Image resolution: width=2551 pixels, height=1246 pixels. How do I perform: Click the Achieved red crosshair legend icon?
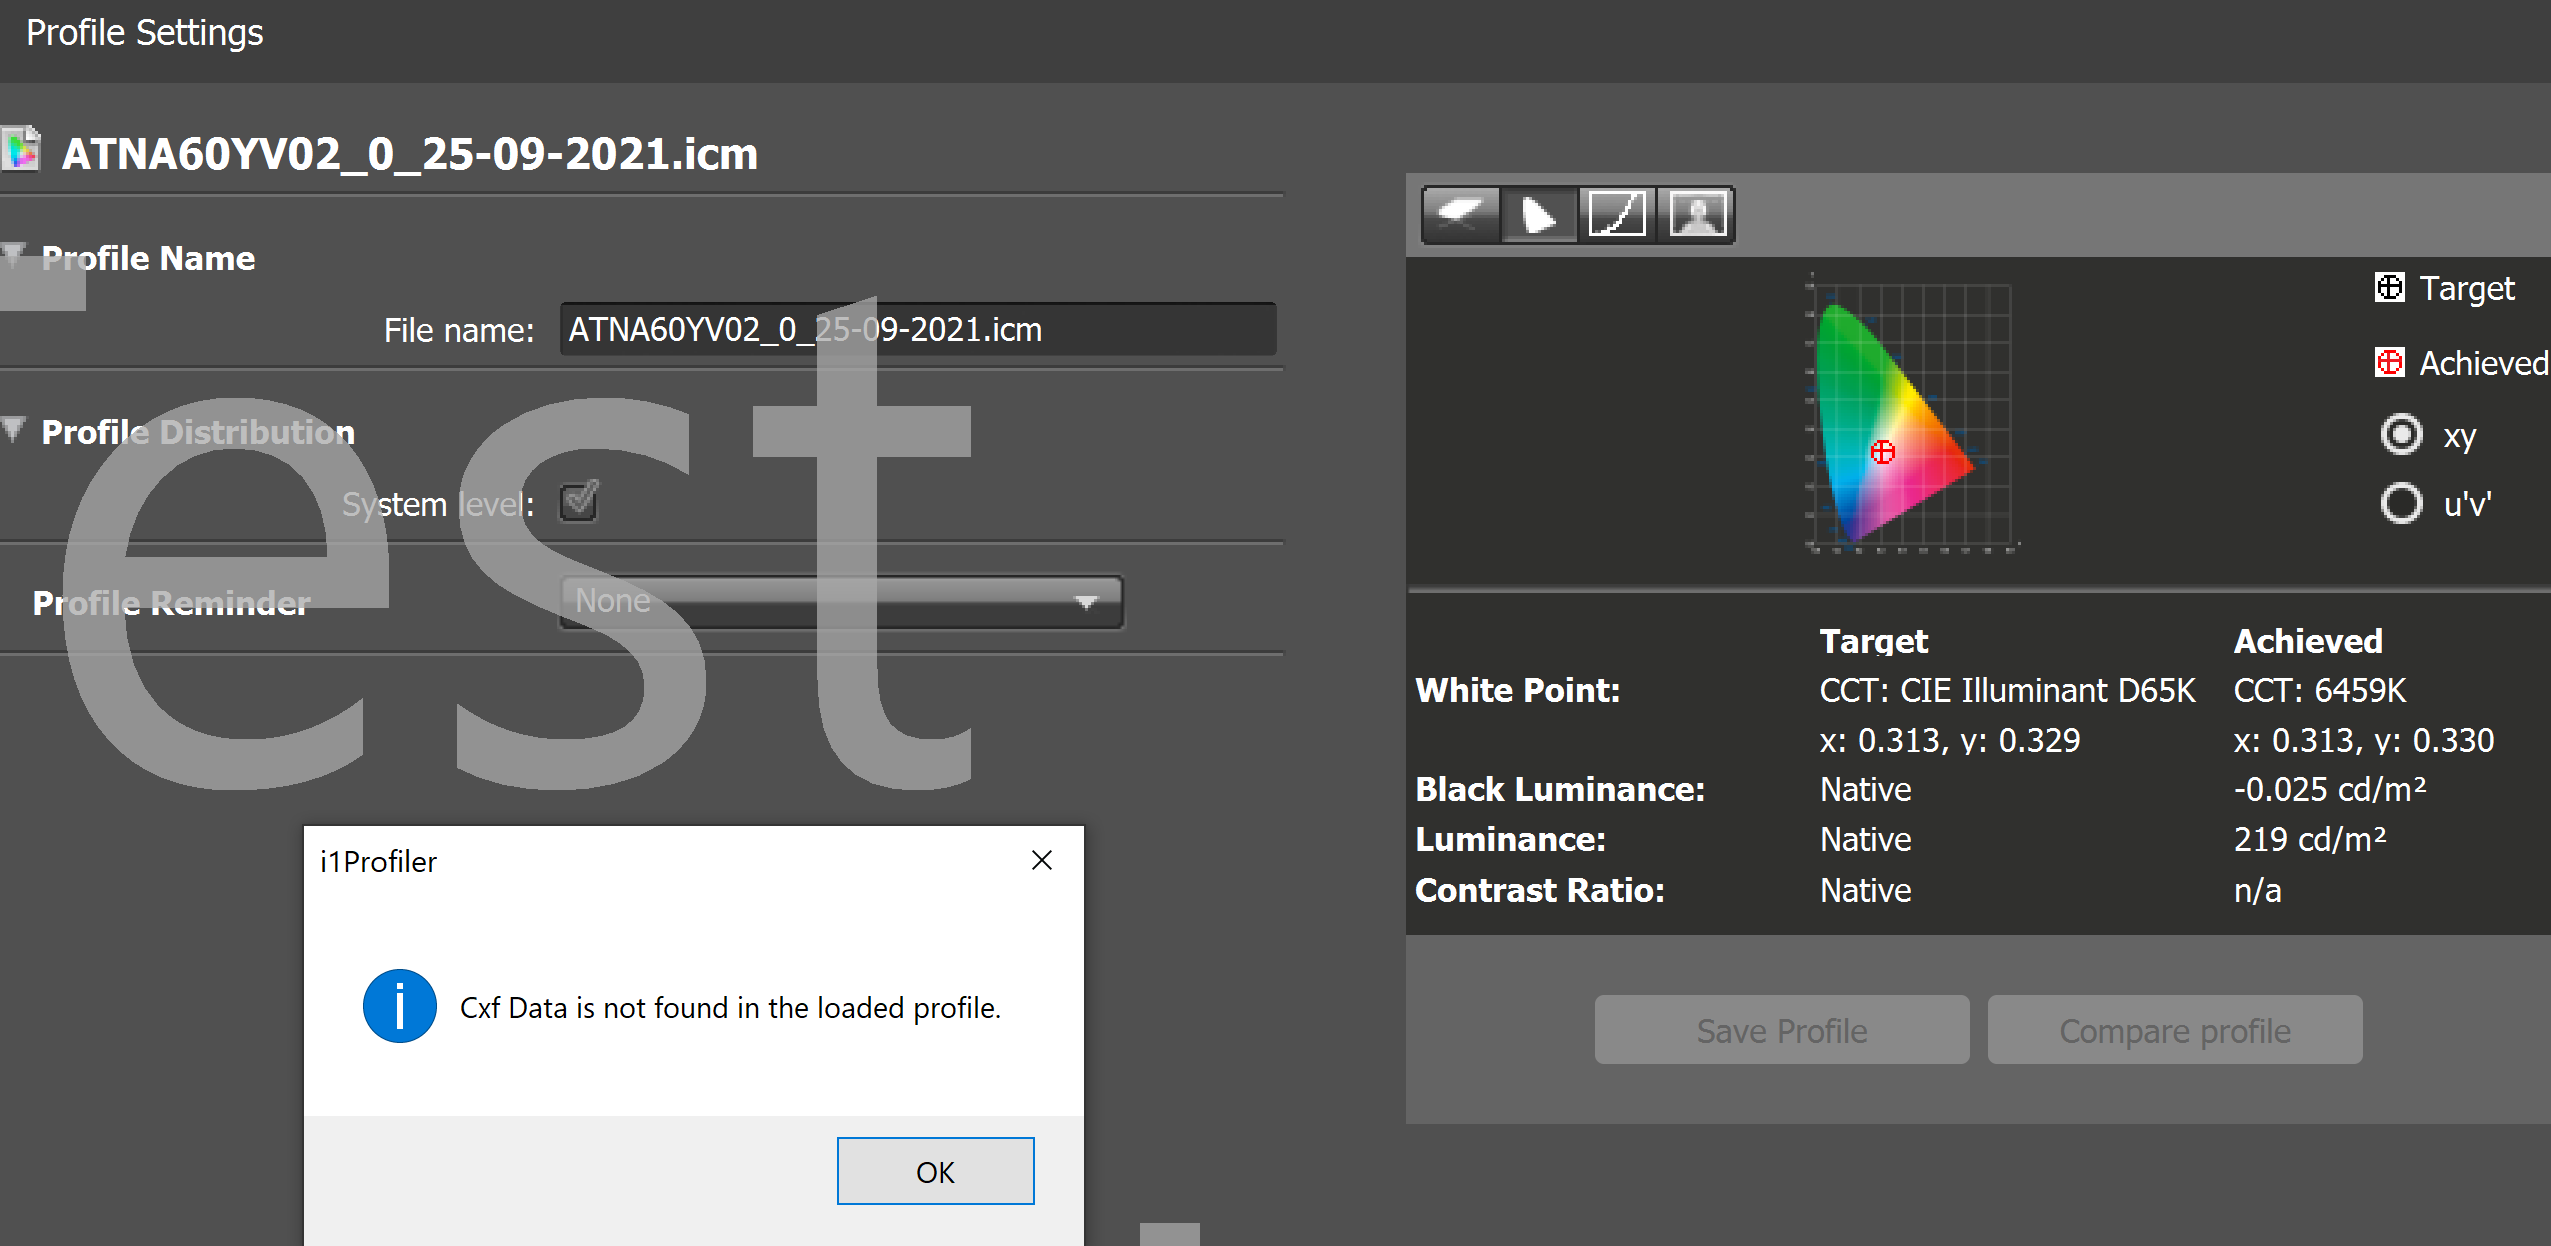(x=2389, y=362)
